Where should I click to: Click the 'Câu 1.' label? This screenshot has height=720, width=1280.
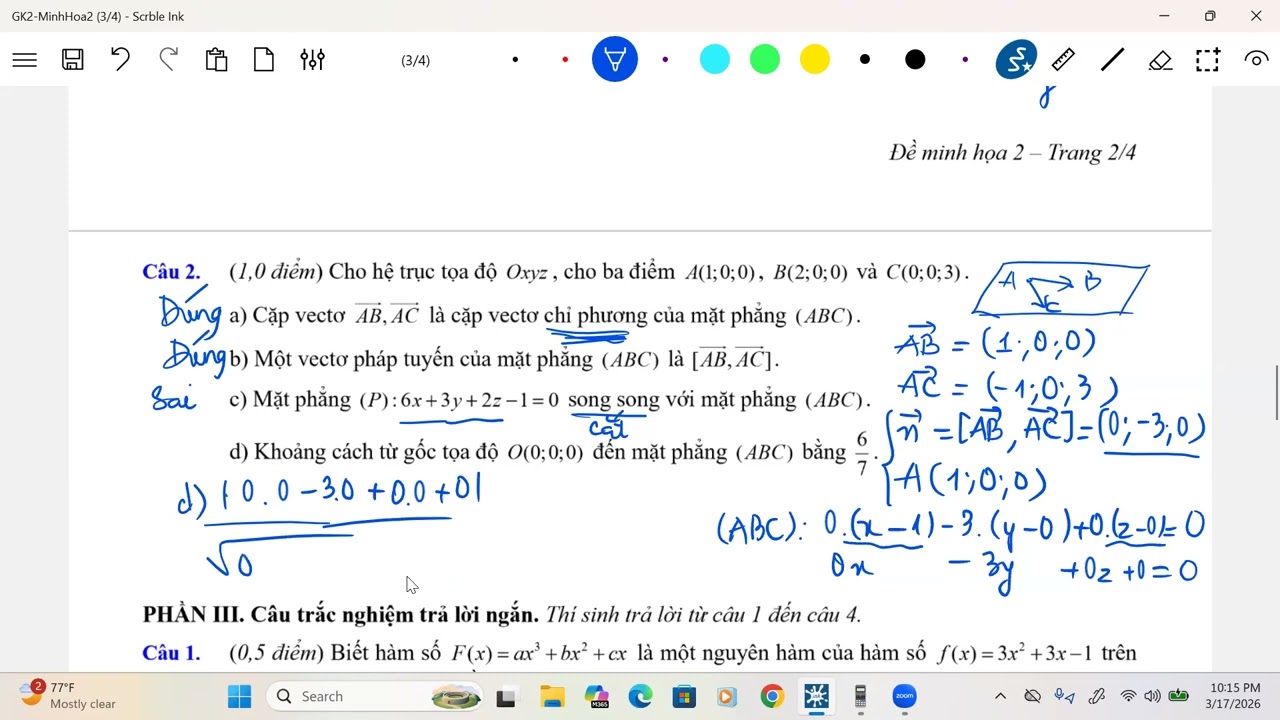[171, 653]
